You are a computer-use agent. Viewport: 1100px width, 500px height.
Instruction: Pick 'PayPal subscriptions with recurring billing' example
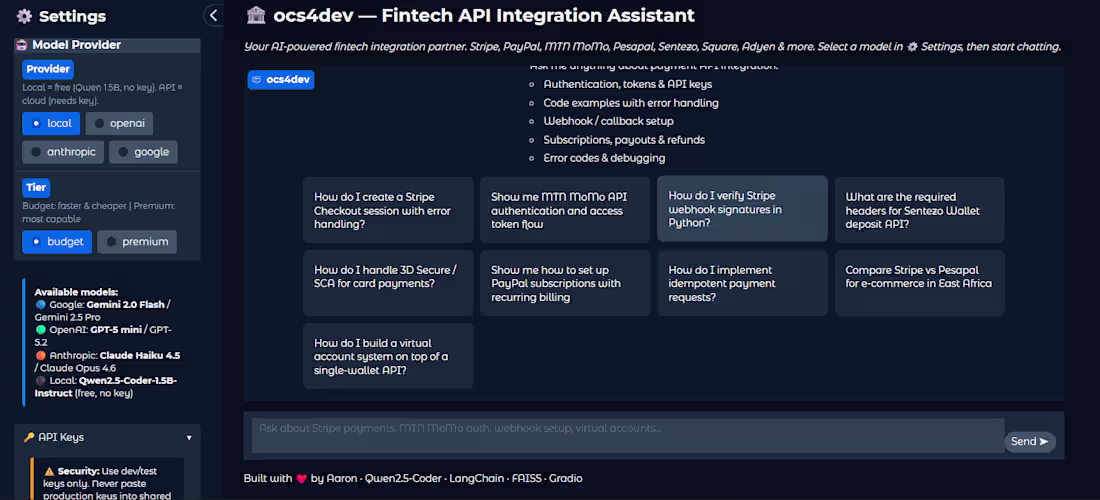click(565, 283)
